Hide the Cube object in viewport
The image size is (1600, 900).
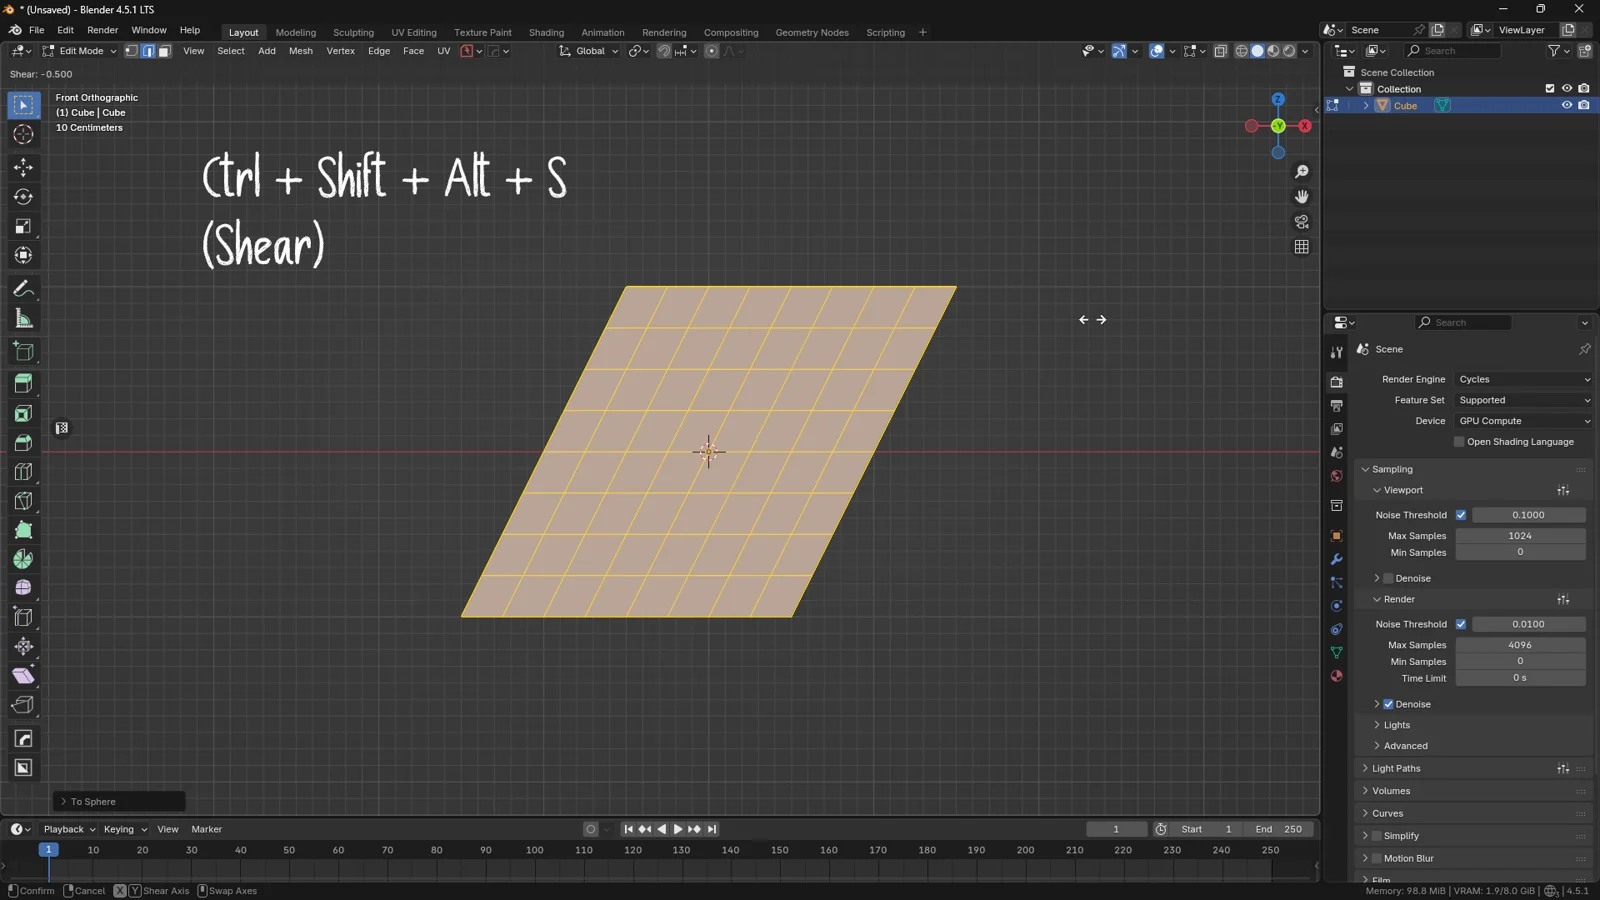tap(1567, 105)
